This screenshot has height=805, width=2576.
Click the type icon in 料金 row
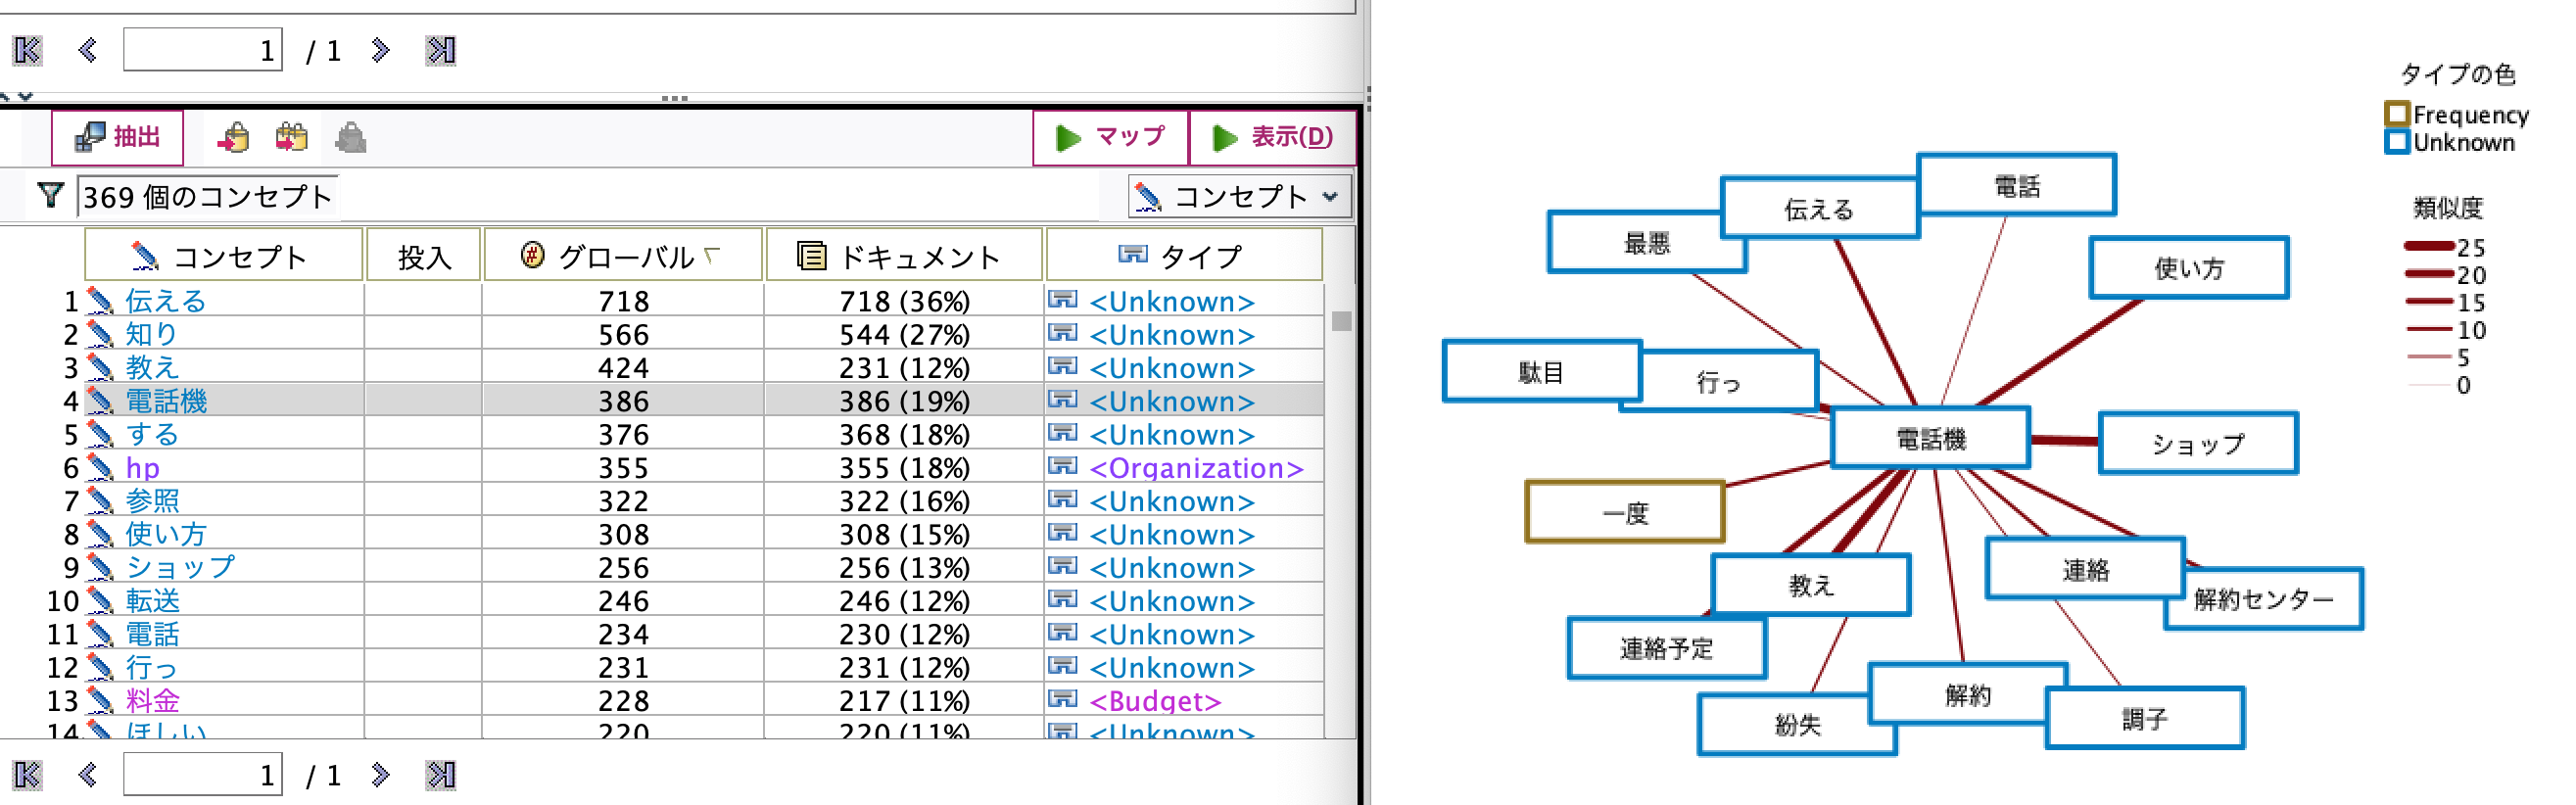[x=1062, y=699]
